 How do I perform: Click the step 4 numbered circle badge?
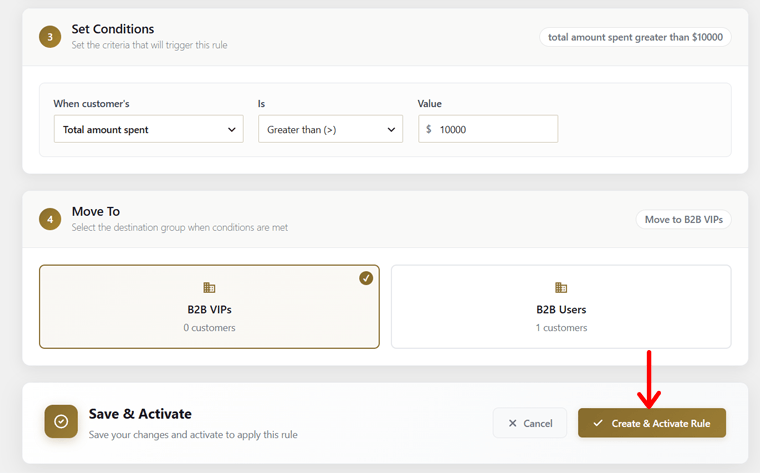(50, 219)
